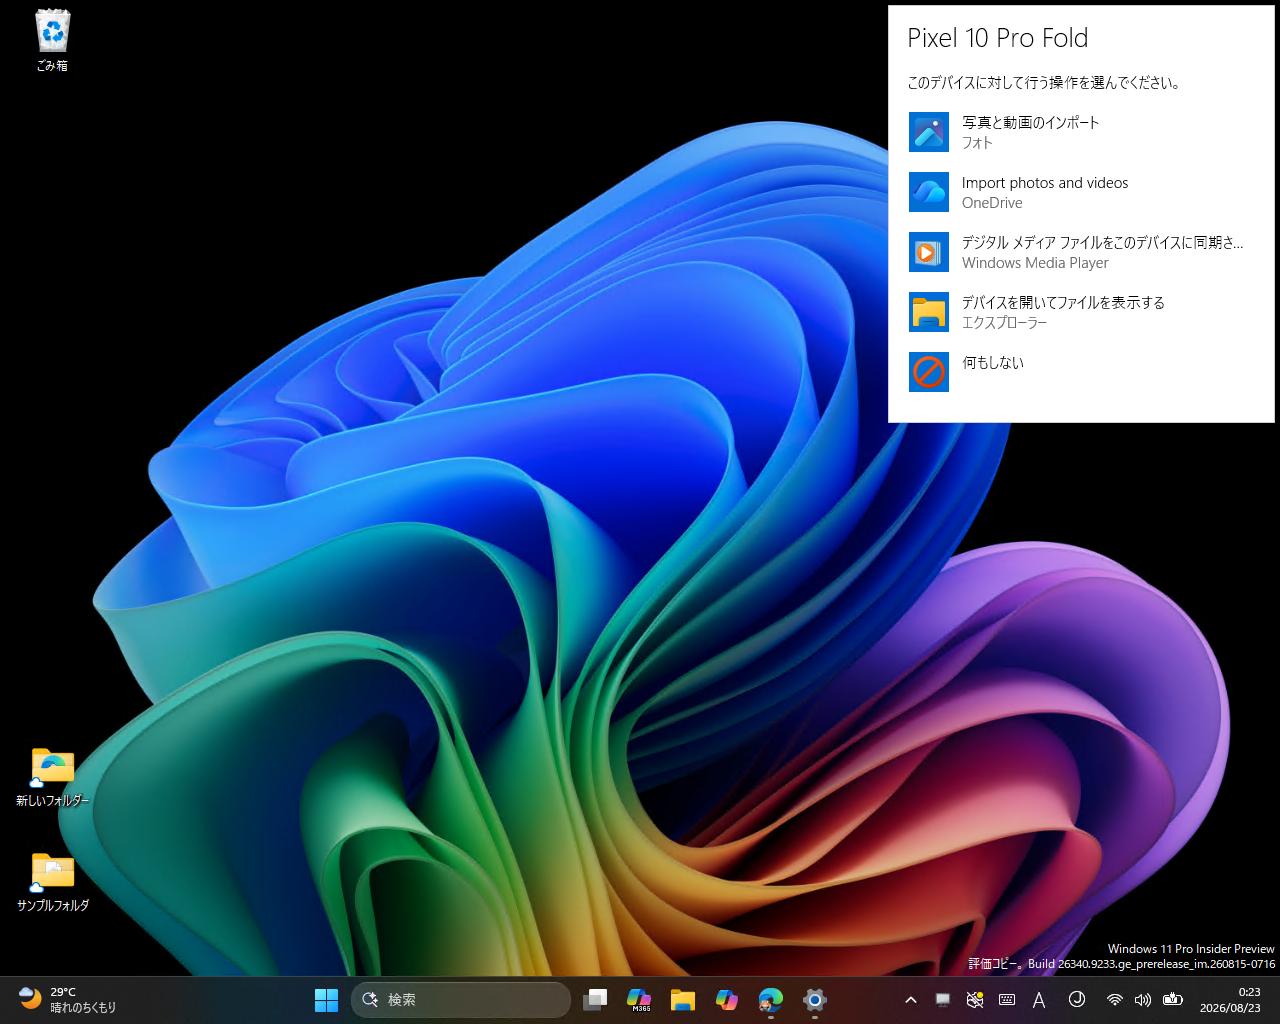1280x1024 pixels.
Task: Open the Wi-Fi network tray icon
Action: coord(1114,999)
